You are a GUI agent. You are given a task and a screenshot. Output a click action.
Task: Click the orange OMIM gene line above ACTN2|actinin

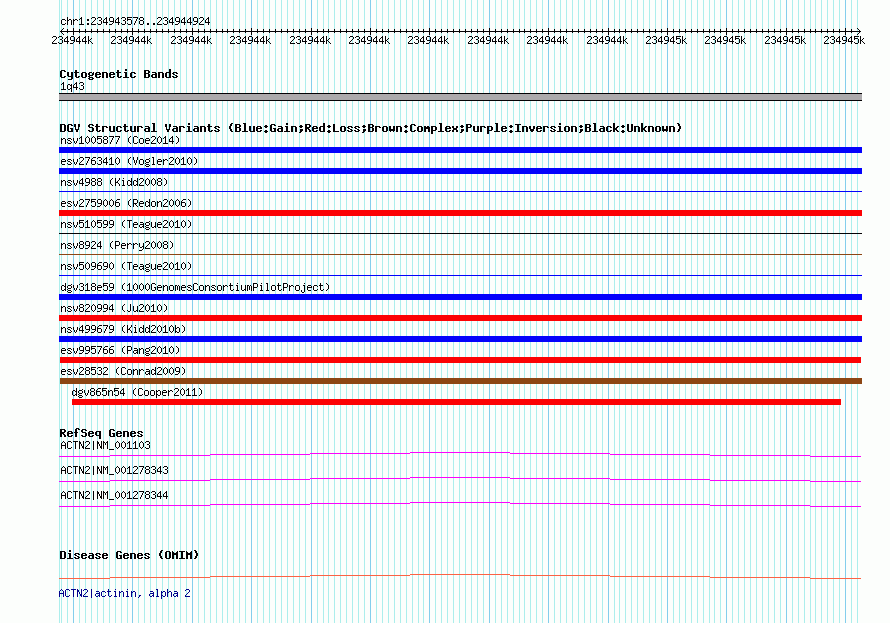460,576
